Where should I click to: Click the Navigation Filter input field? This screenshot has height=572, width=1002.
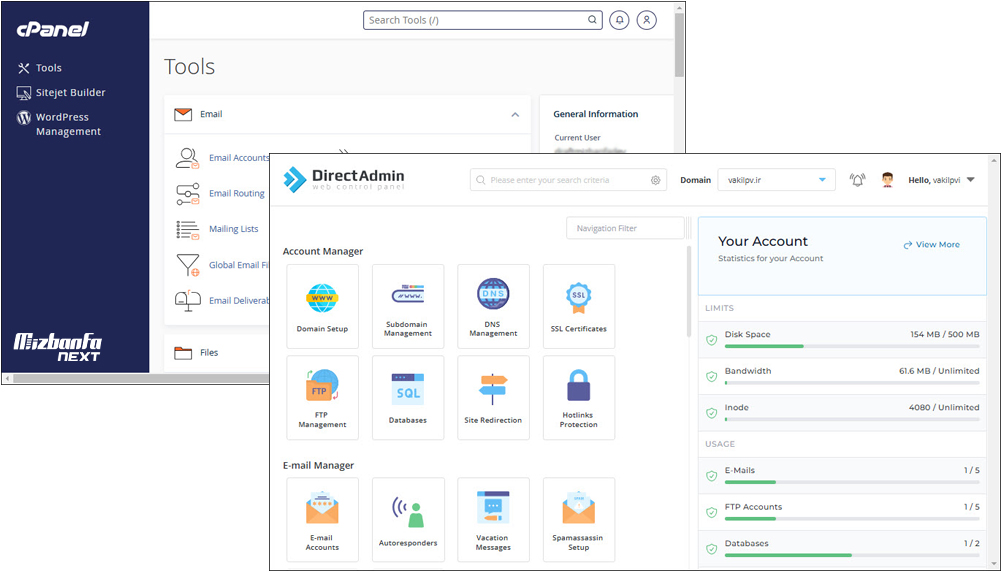(625, 229)
